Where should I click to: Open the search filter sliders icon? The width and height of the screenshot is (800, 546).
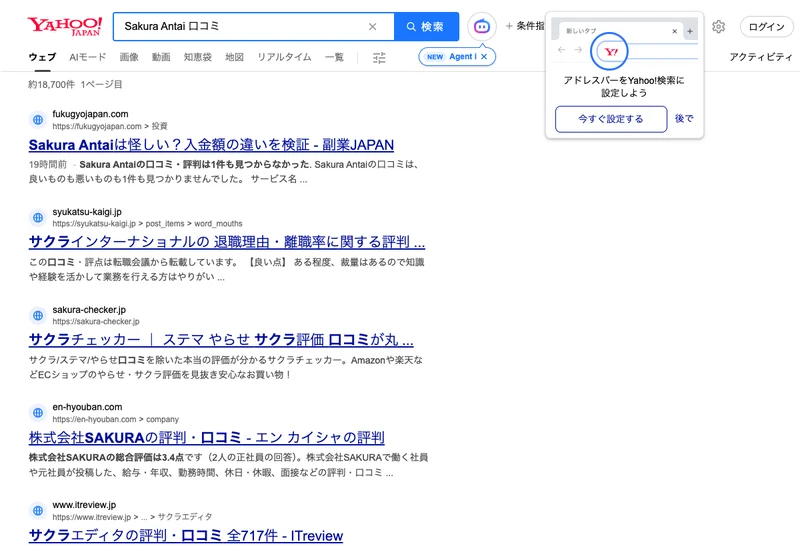coord(379,58)
